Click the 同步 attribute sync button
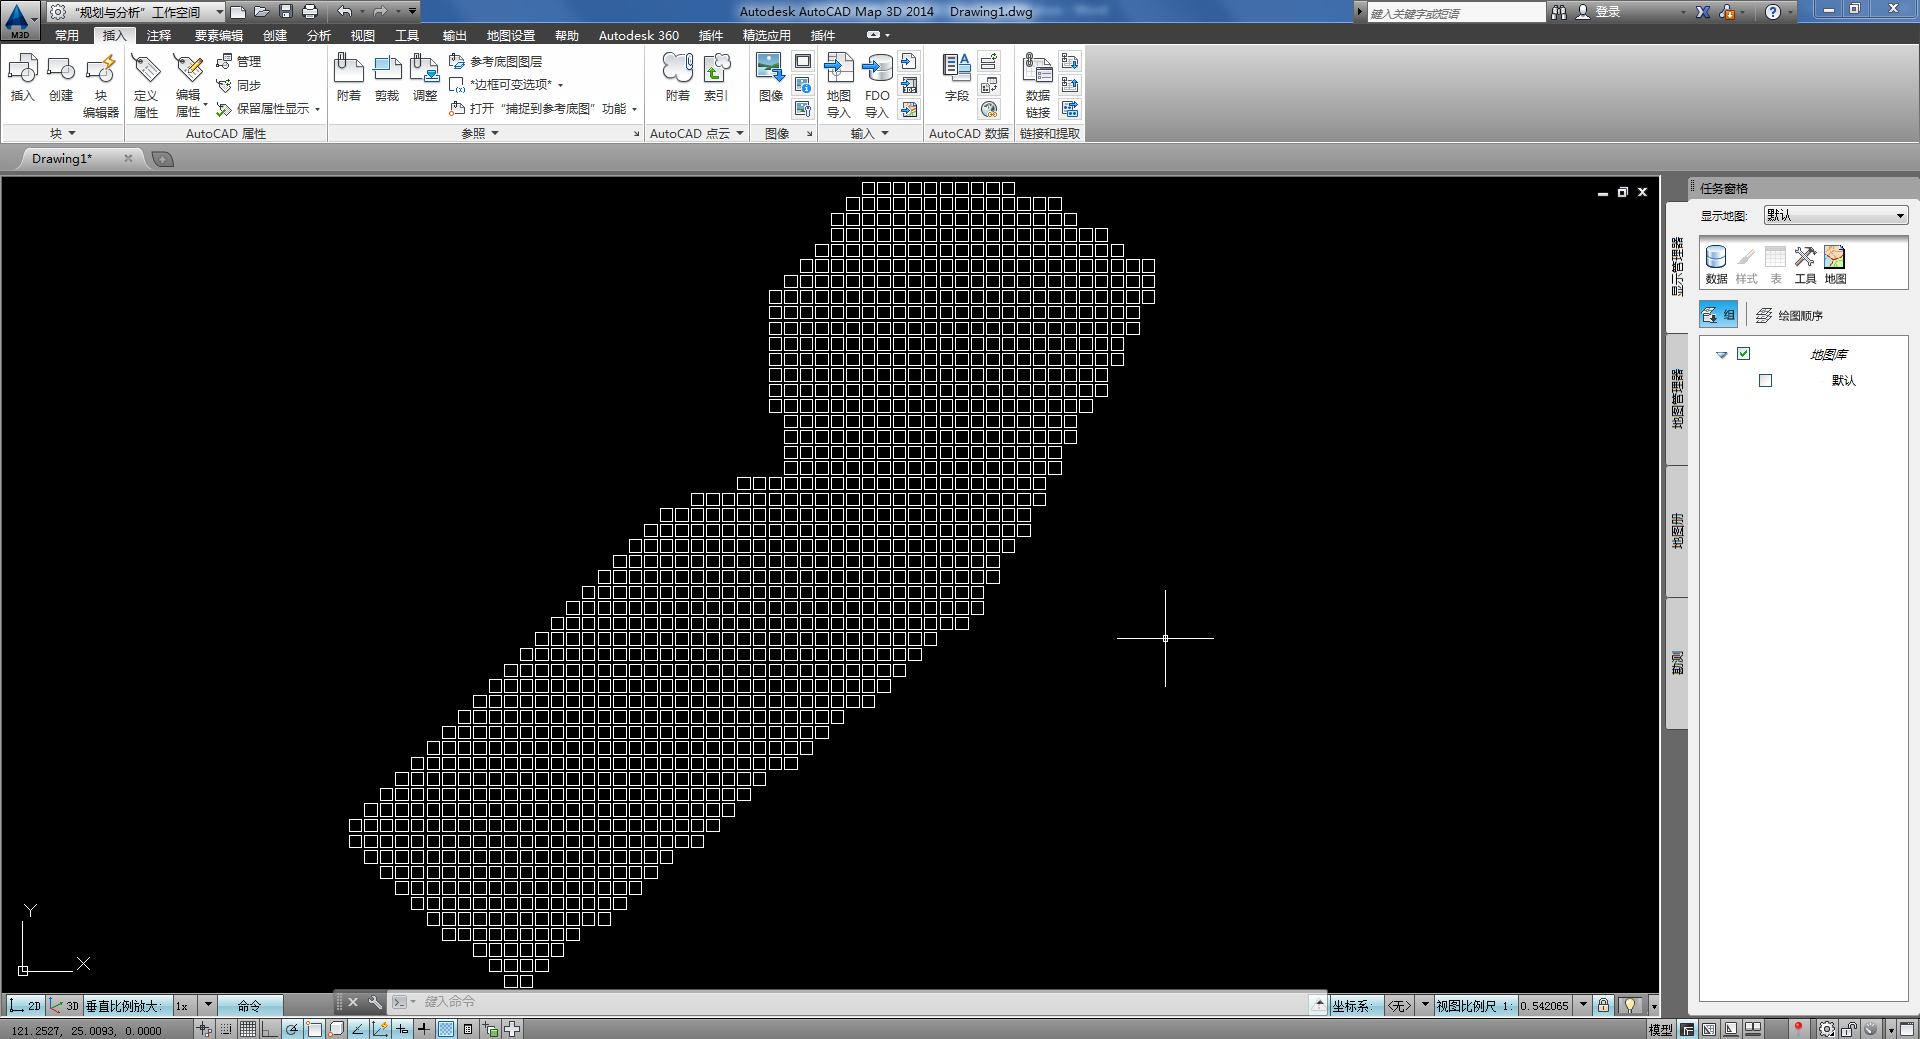This screenshot has width=1920, height=1039. coord(239,85)
